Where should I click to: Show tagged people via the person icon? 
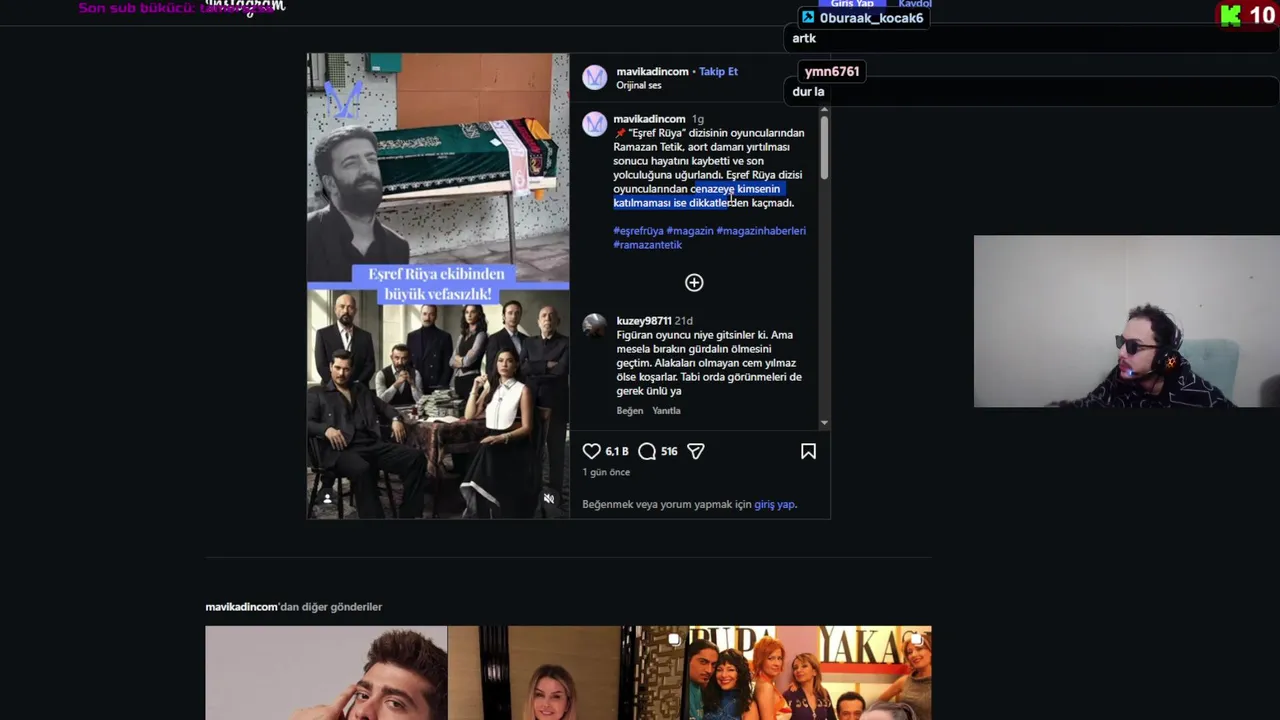(327, 498)
